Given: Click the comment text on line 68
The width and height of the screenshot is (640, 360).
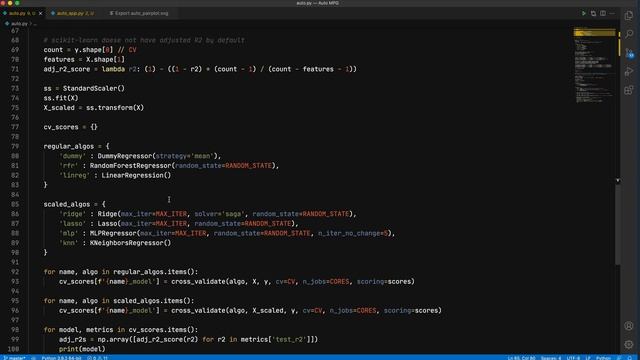Looking at the screenshot, I should (x=144, y=40).
